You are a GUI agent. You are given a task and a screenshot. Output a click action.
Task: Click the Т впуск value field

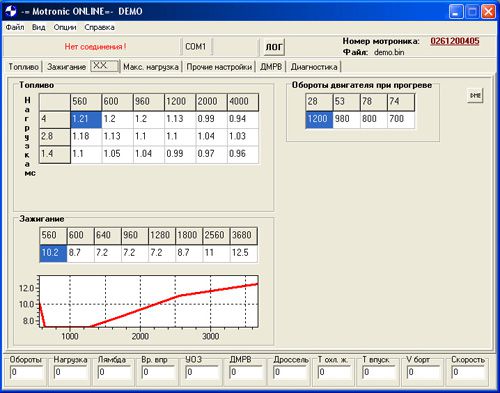[378, 373]
